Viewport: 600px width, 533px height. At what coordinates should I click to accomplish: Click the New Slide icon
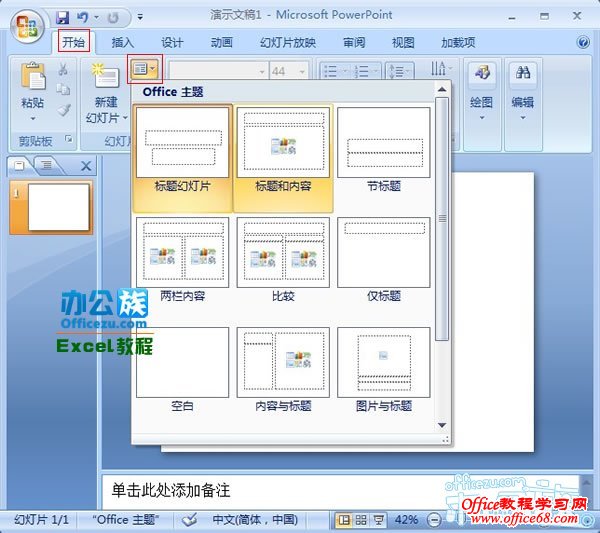pyautogui.click(x=106, y=77)
